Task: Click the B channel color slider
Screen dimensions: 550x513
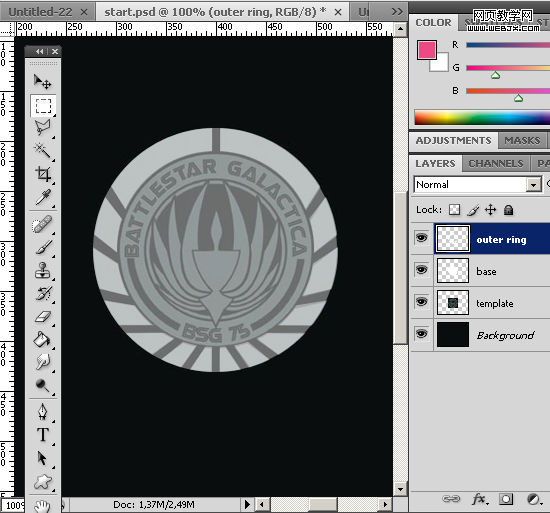Action: click(508, 91)
